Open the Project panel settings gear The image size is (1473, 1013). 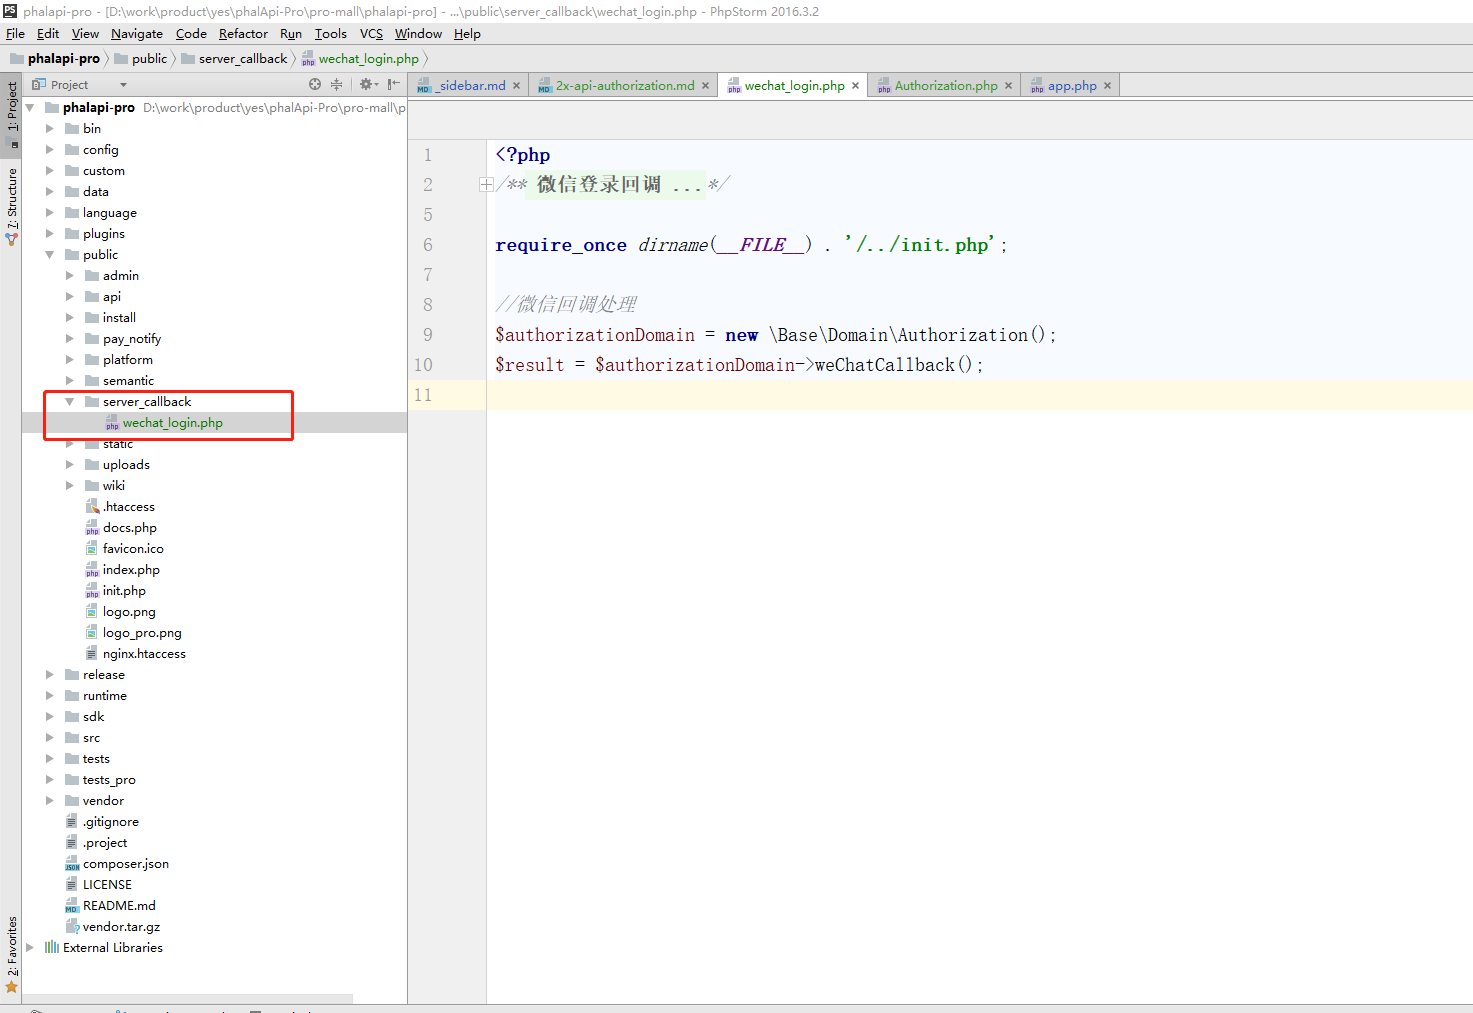click(x=366, y=85)
